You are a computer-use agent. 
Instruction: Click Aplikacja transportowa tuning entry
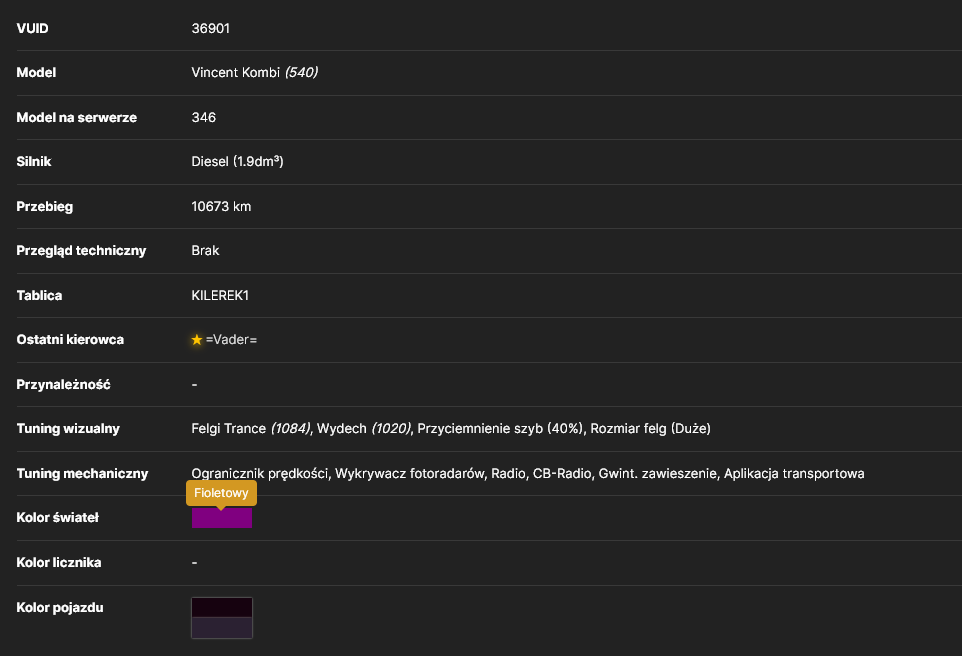pos(794,474)
